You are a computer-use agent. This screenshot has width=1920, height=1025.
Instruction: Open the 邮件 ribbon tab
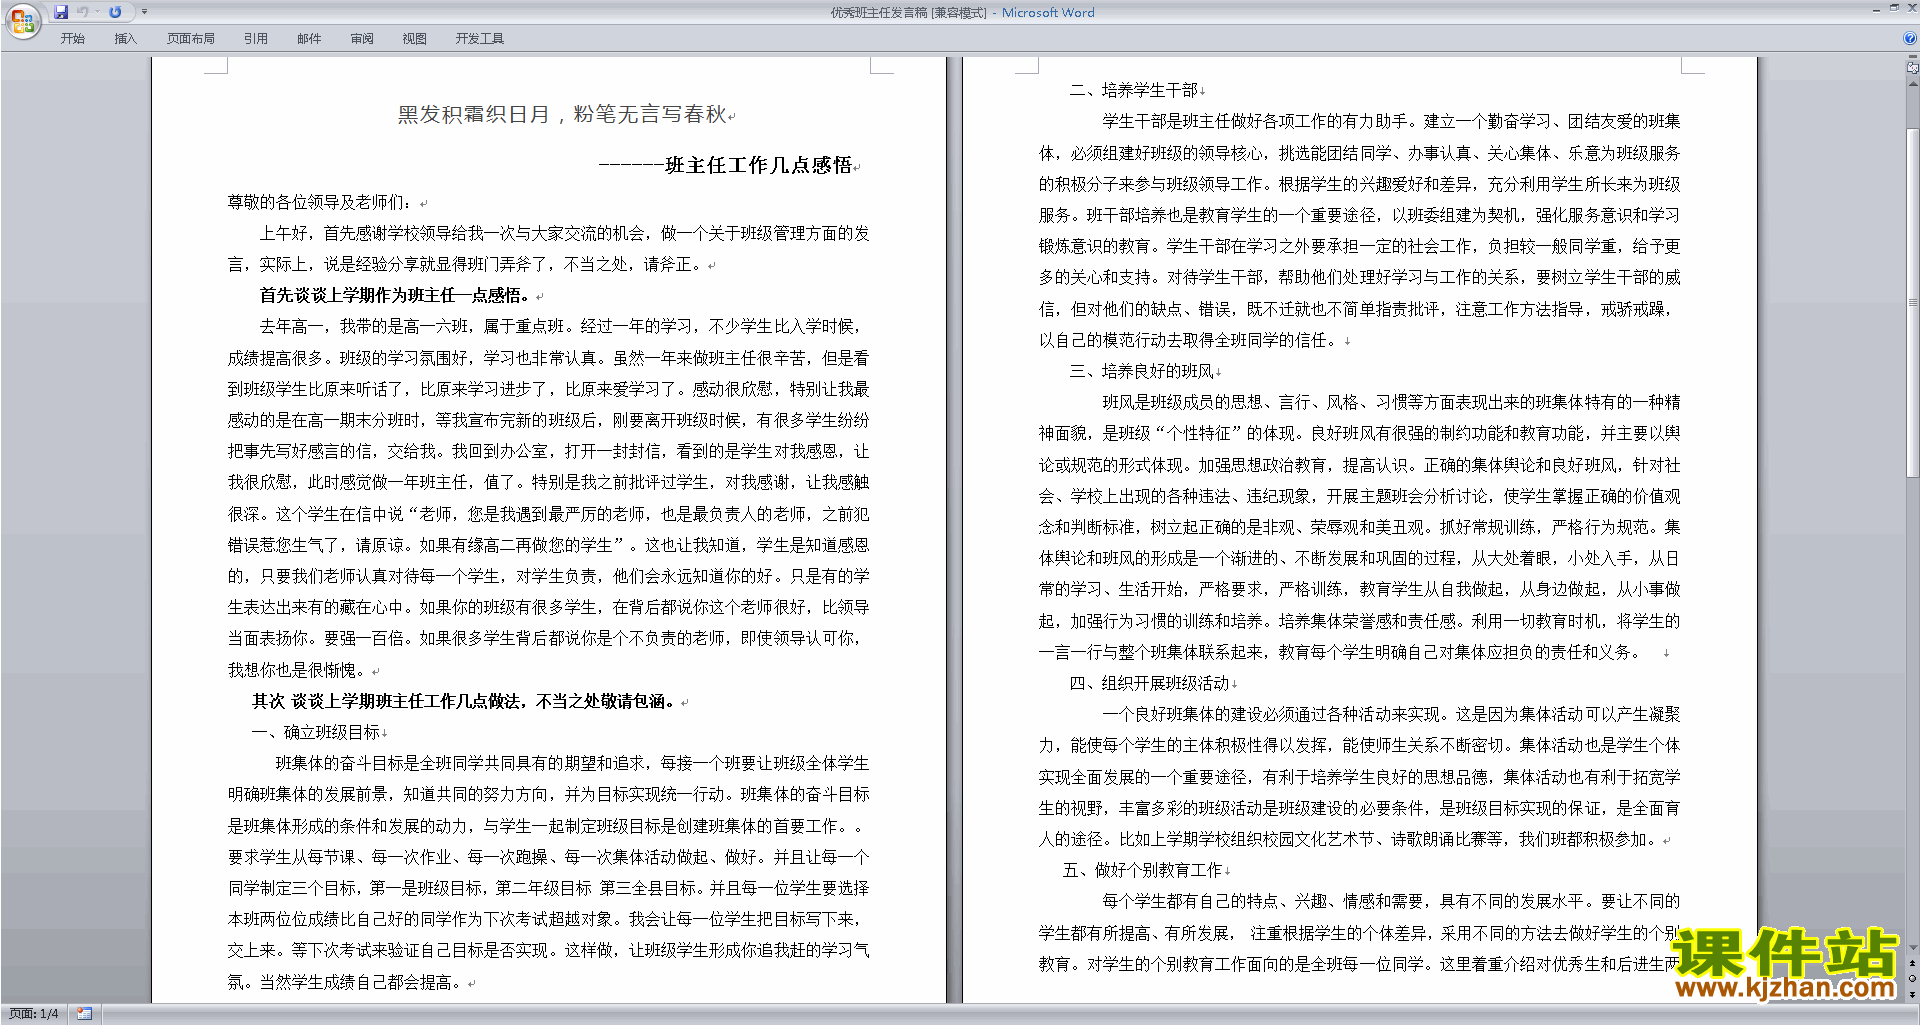tap(309, 39)
